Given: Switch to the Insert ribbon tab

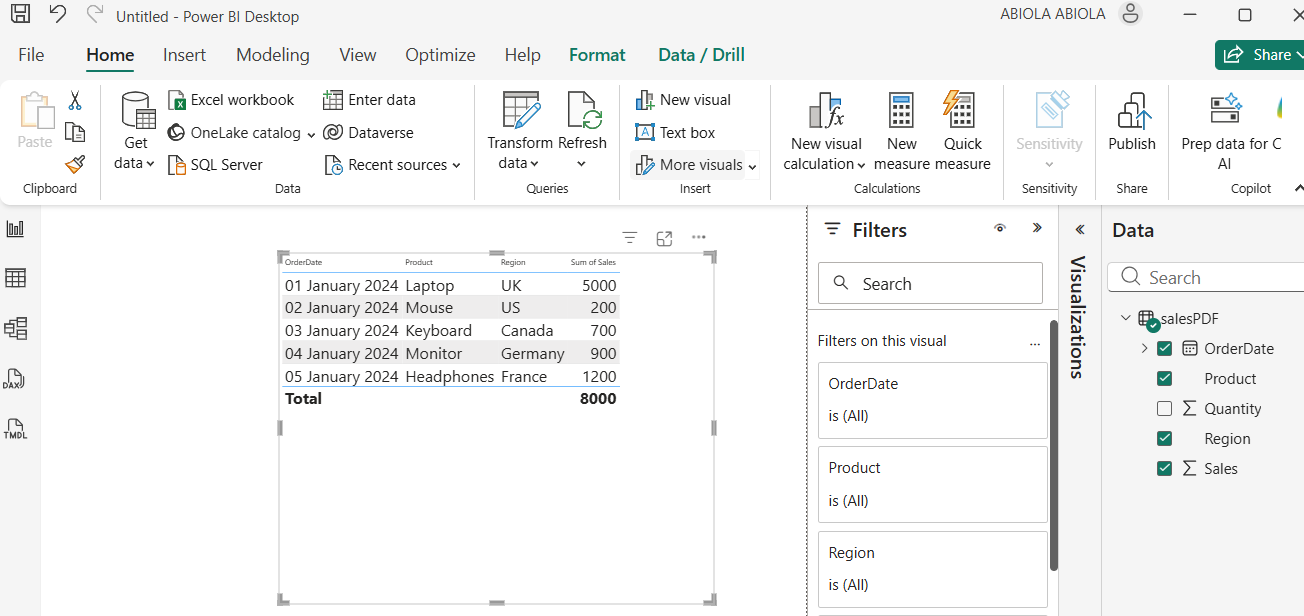Looking at the screenshot, I should [184, 55].
